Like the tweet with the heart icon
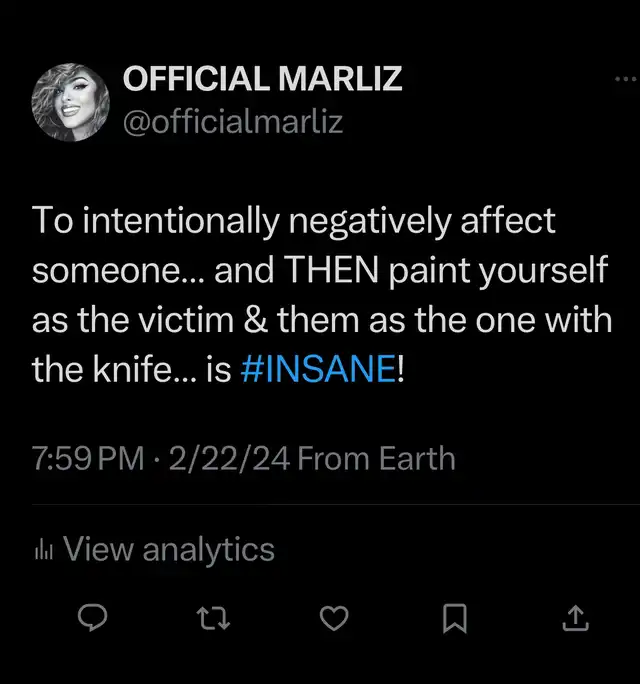 [x=335, y=621]
